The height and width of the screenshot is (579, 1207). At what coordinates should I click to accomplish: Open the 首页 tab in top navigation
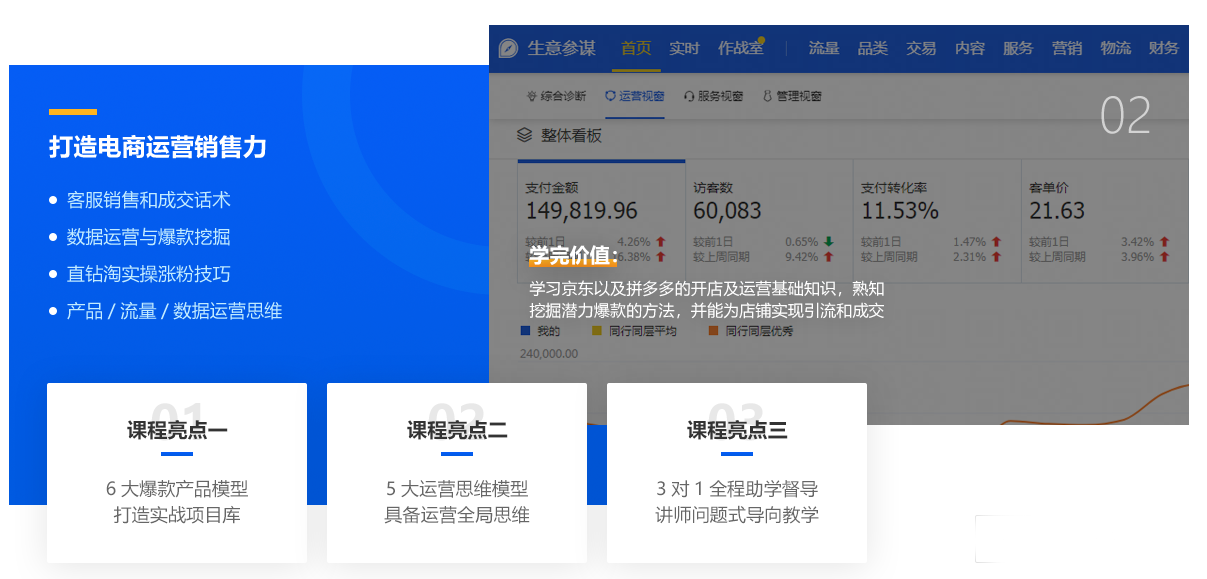636,49
